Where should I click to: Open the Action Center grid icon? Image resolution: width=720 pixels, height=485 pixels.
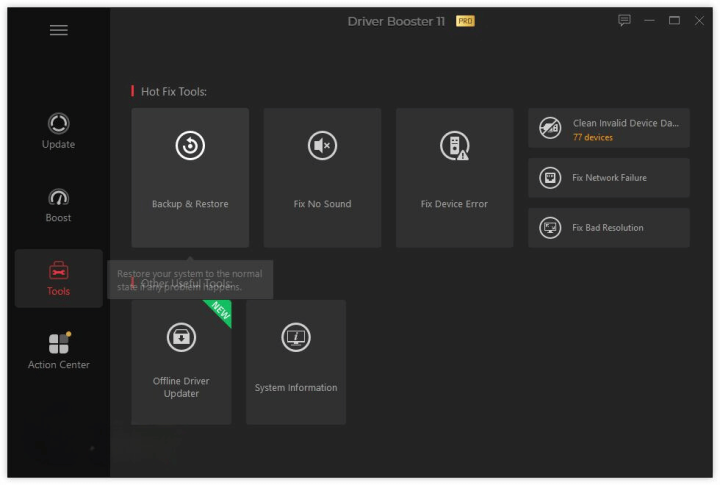pyautogui.click(x=60, y=343)
